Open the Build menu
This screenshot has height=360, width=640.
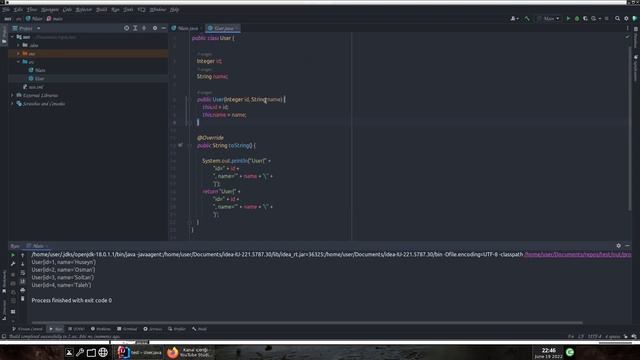click(101, 9)
